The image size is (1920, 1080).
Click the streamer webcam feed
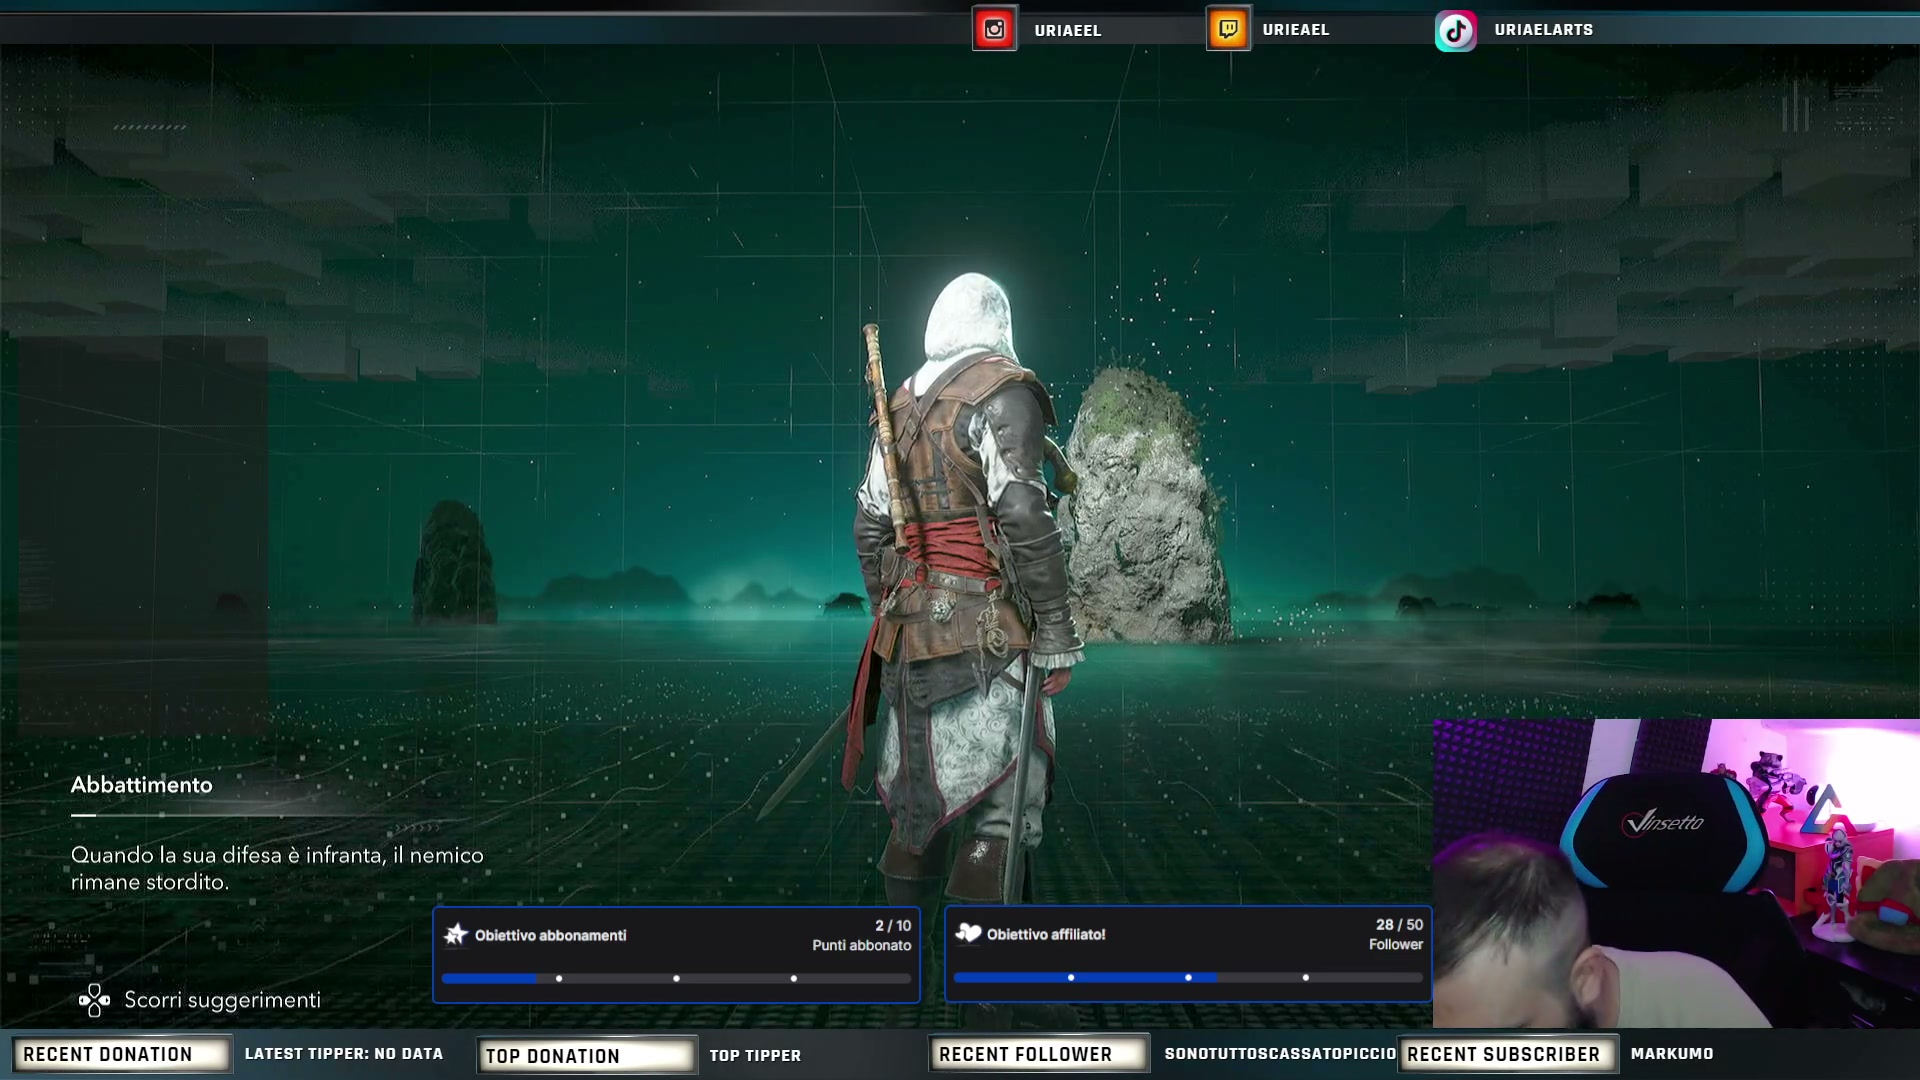(x=1676, y=873)
